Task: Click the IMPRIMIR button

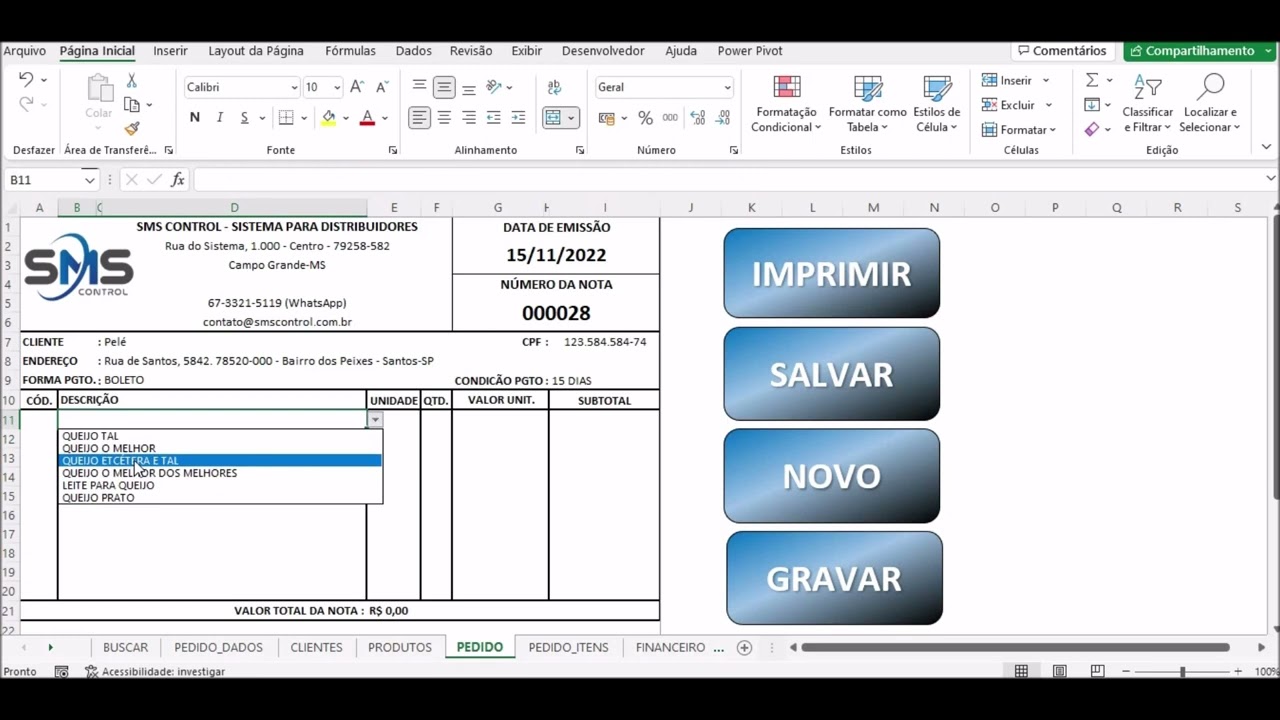Action: click(831, 273)
